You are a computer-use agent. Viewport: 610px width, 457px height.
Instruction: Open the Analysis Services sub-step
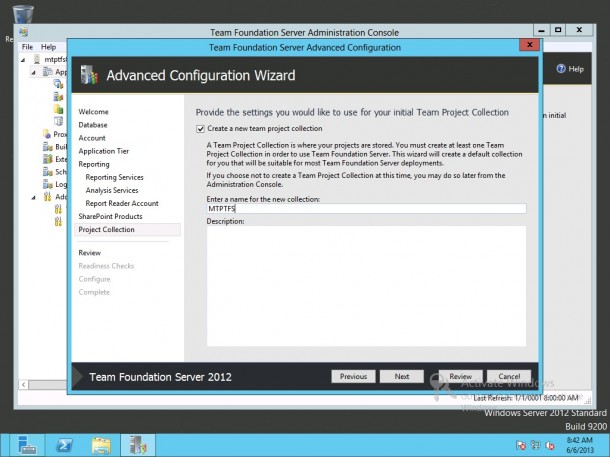(x=112, y=190)
